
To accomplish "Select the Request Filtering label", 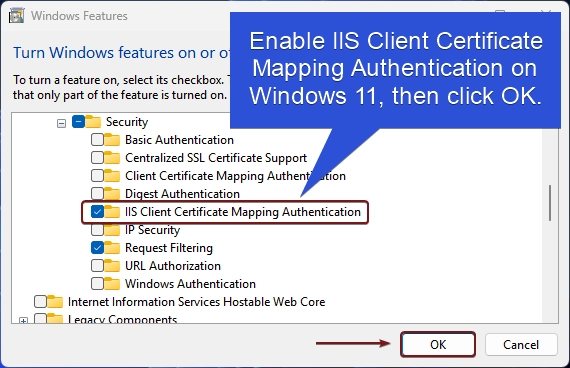I will coord(169,248).
